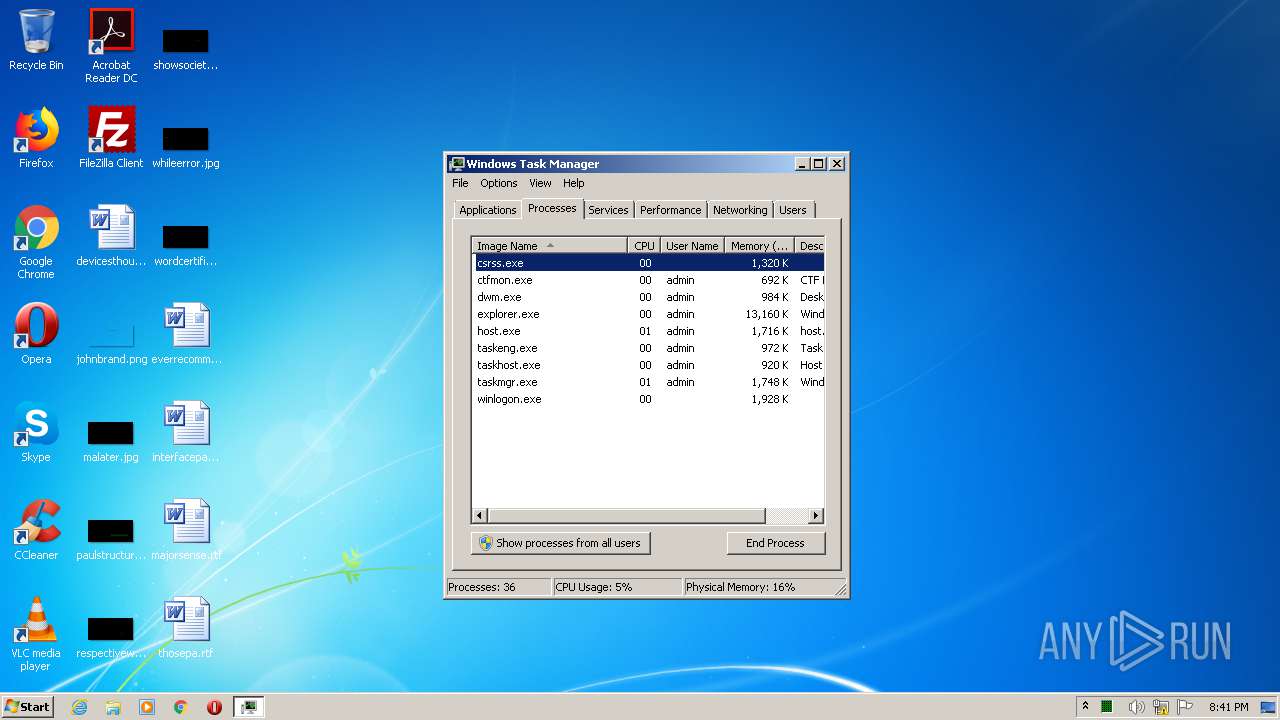The width and height of the screenshot is (1280, 720).
Task: Launch Opera desktop shortcut
Action: tap(36, 334)
